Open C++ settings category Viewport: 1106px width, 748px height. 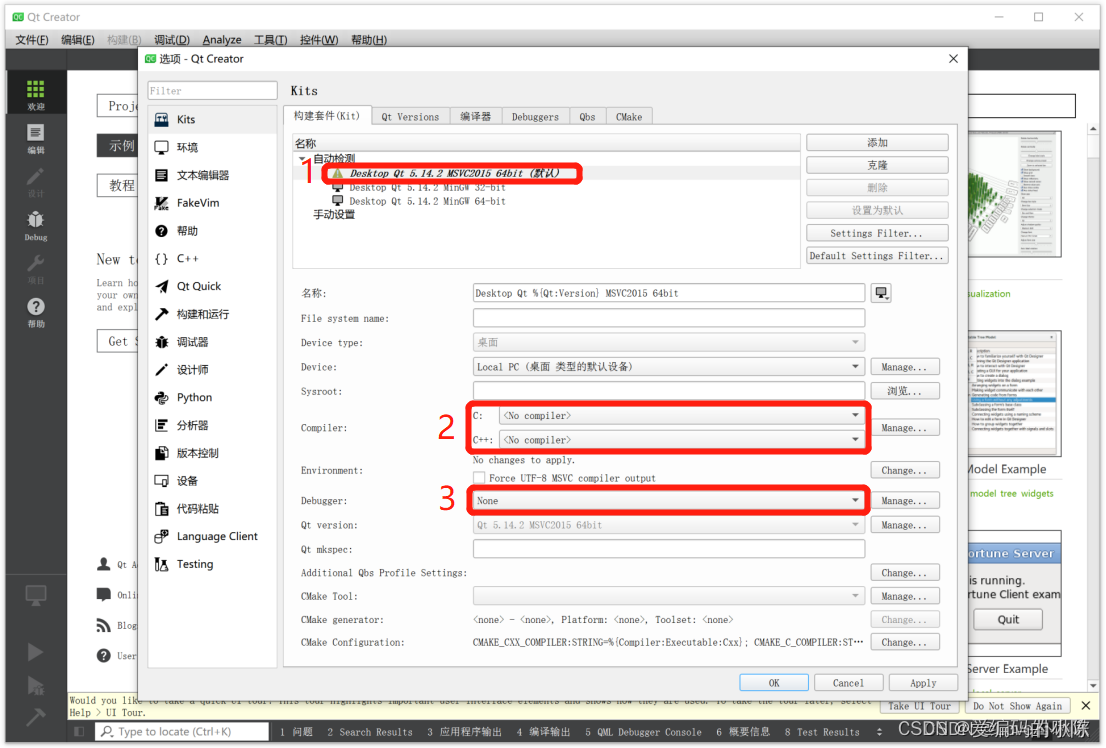tap(212, 258)
